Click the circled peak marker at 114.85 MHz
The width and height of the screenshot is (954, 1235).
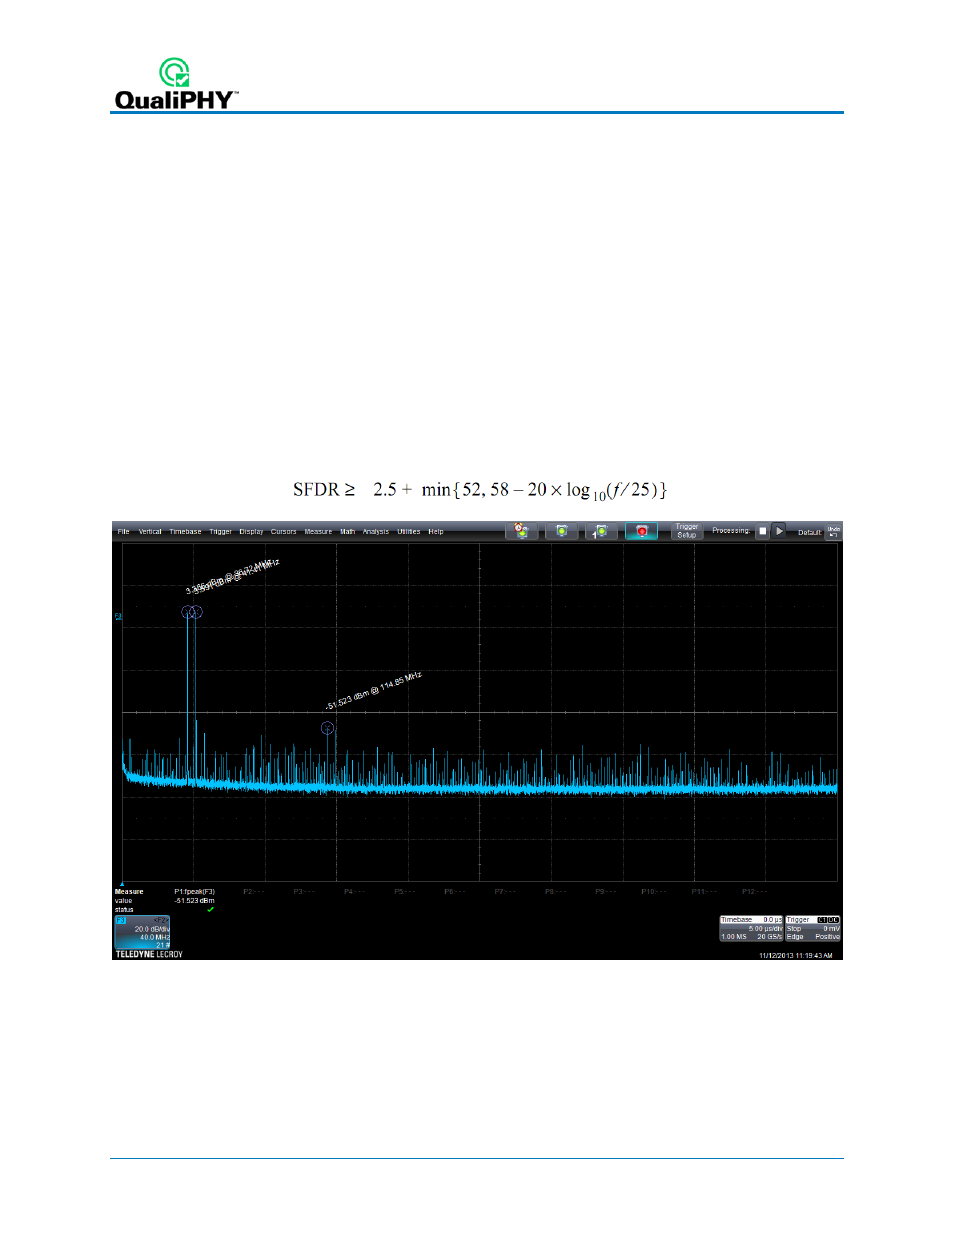click(327, 728)
